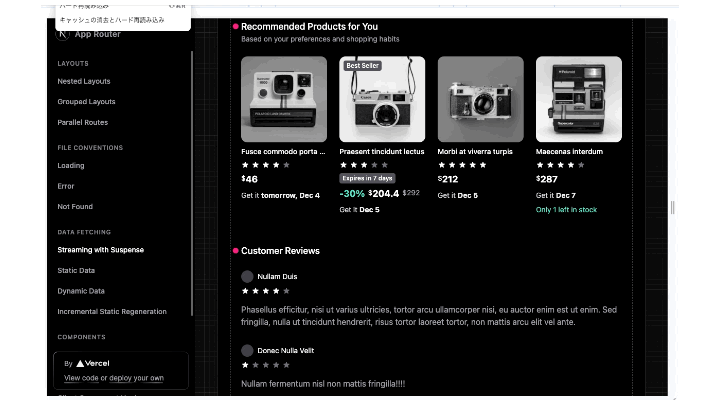Open Parallel Routes page
This screenshot has width=720, height=405.
click(82, 122)
